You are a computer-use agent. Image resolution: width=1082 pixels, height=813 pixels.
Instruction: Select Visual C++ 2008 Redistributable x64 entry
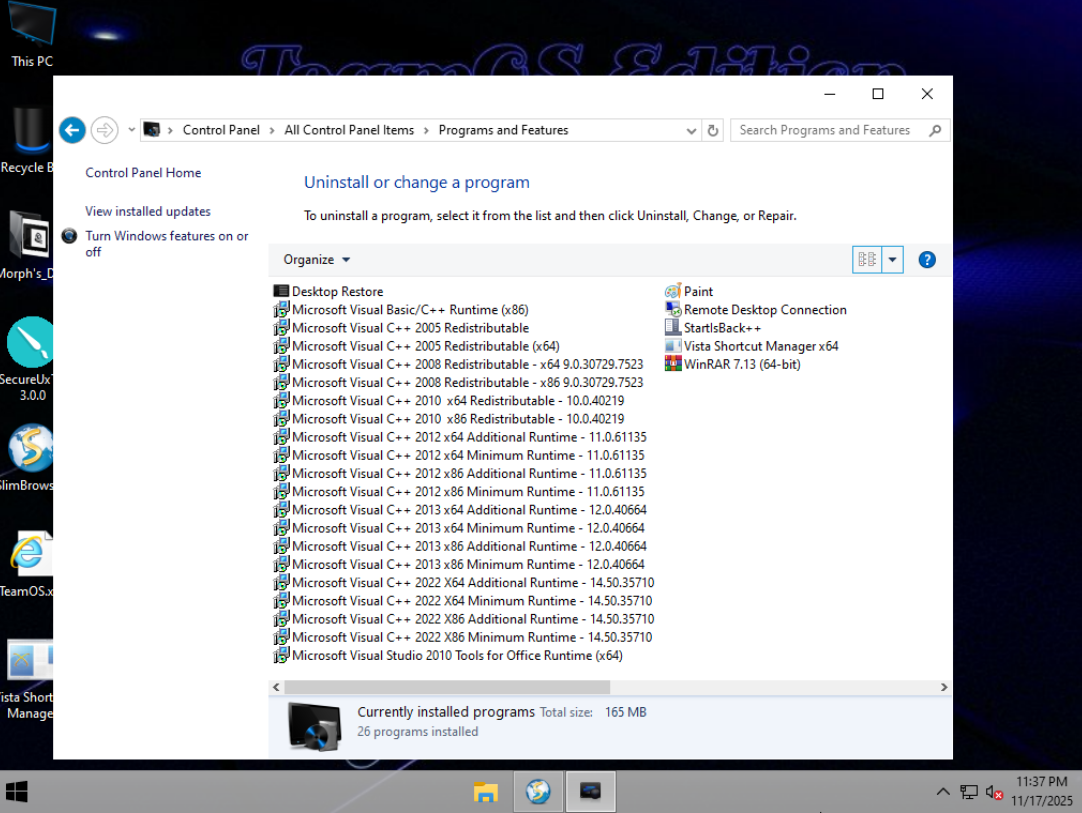[x=458, y=364]
